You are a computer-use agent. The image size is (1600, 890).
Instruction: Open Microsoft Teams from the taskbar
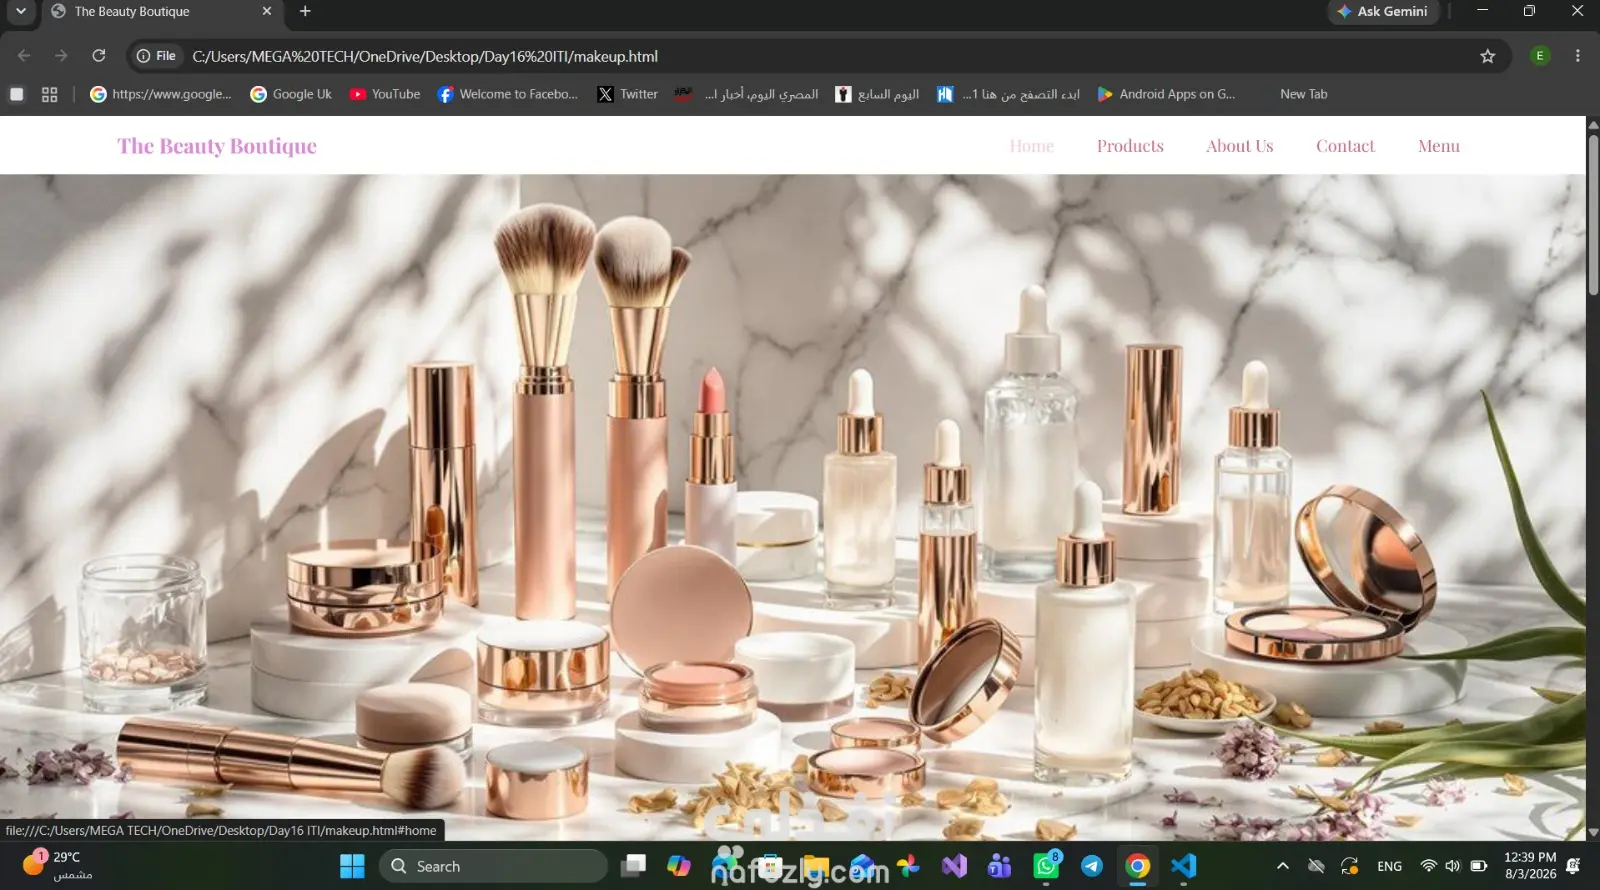point(1000,866)
